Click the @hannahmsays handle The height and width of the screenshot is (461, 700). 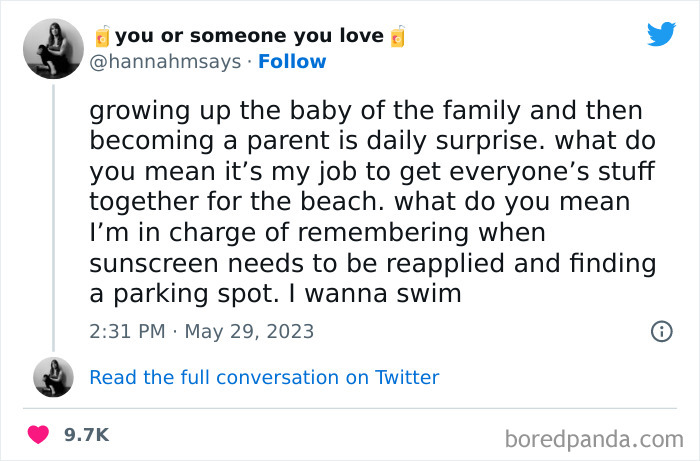[166, 61]
